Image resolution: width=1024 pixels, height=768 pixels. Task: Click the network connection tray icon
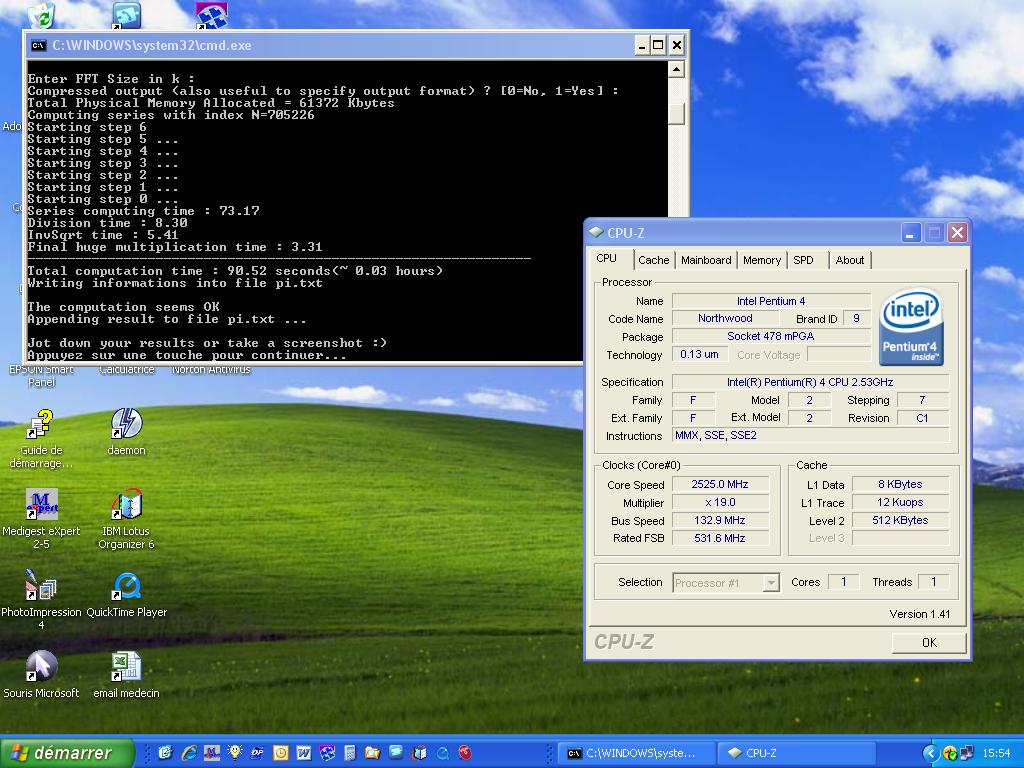pyautogui.click(x=965, y=752)
